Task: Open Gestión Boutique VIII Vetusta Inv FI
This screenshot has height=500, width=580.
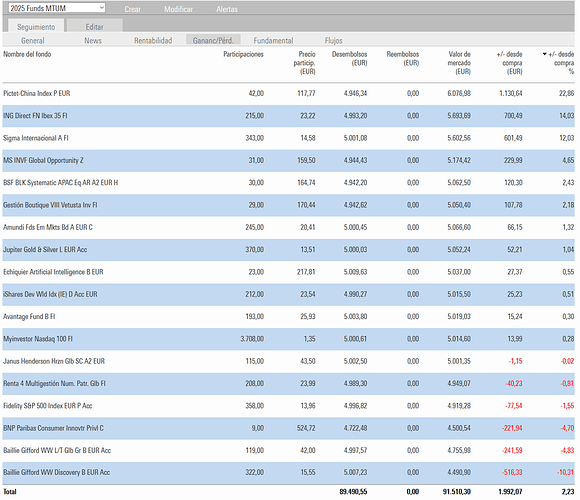Action: click(x=50, y=205)
